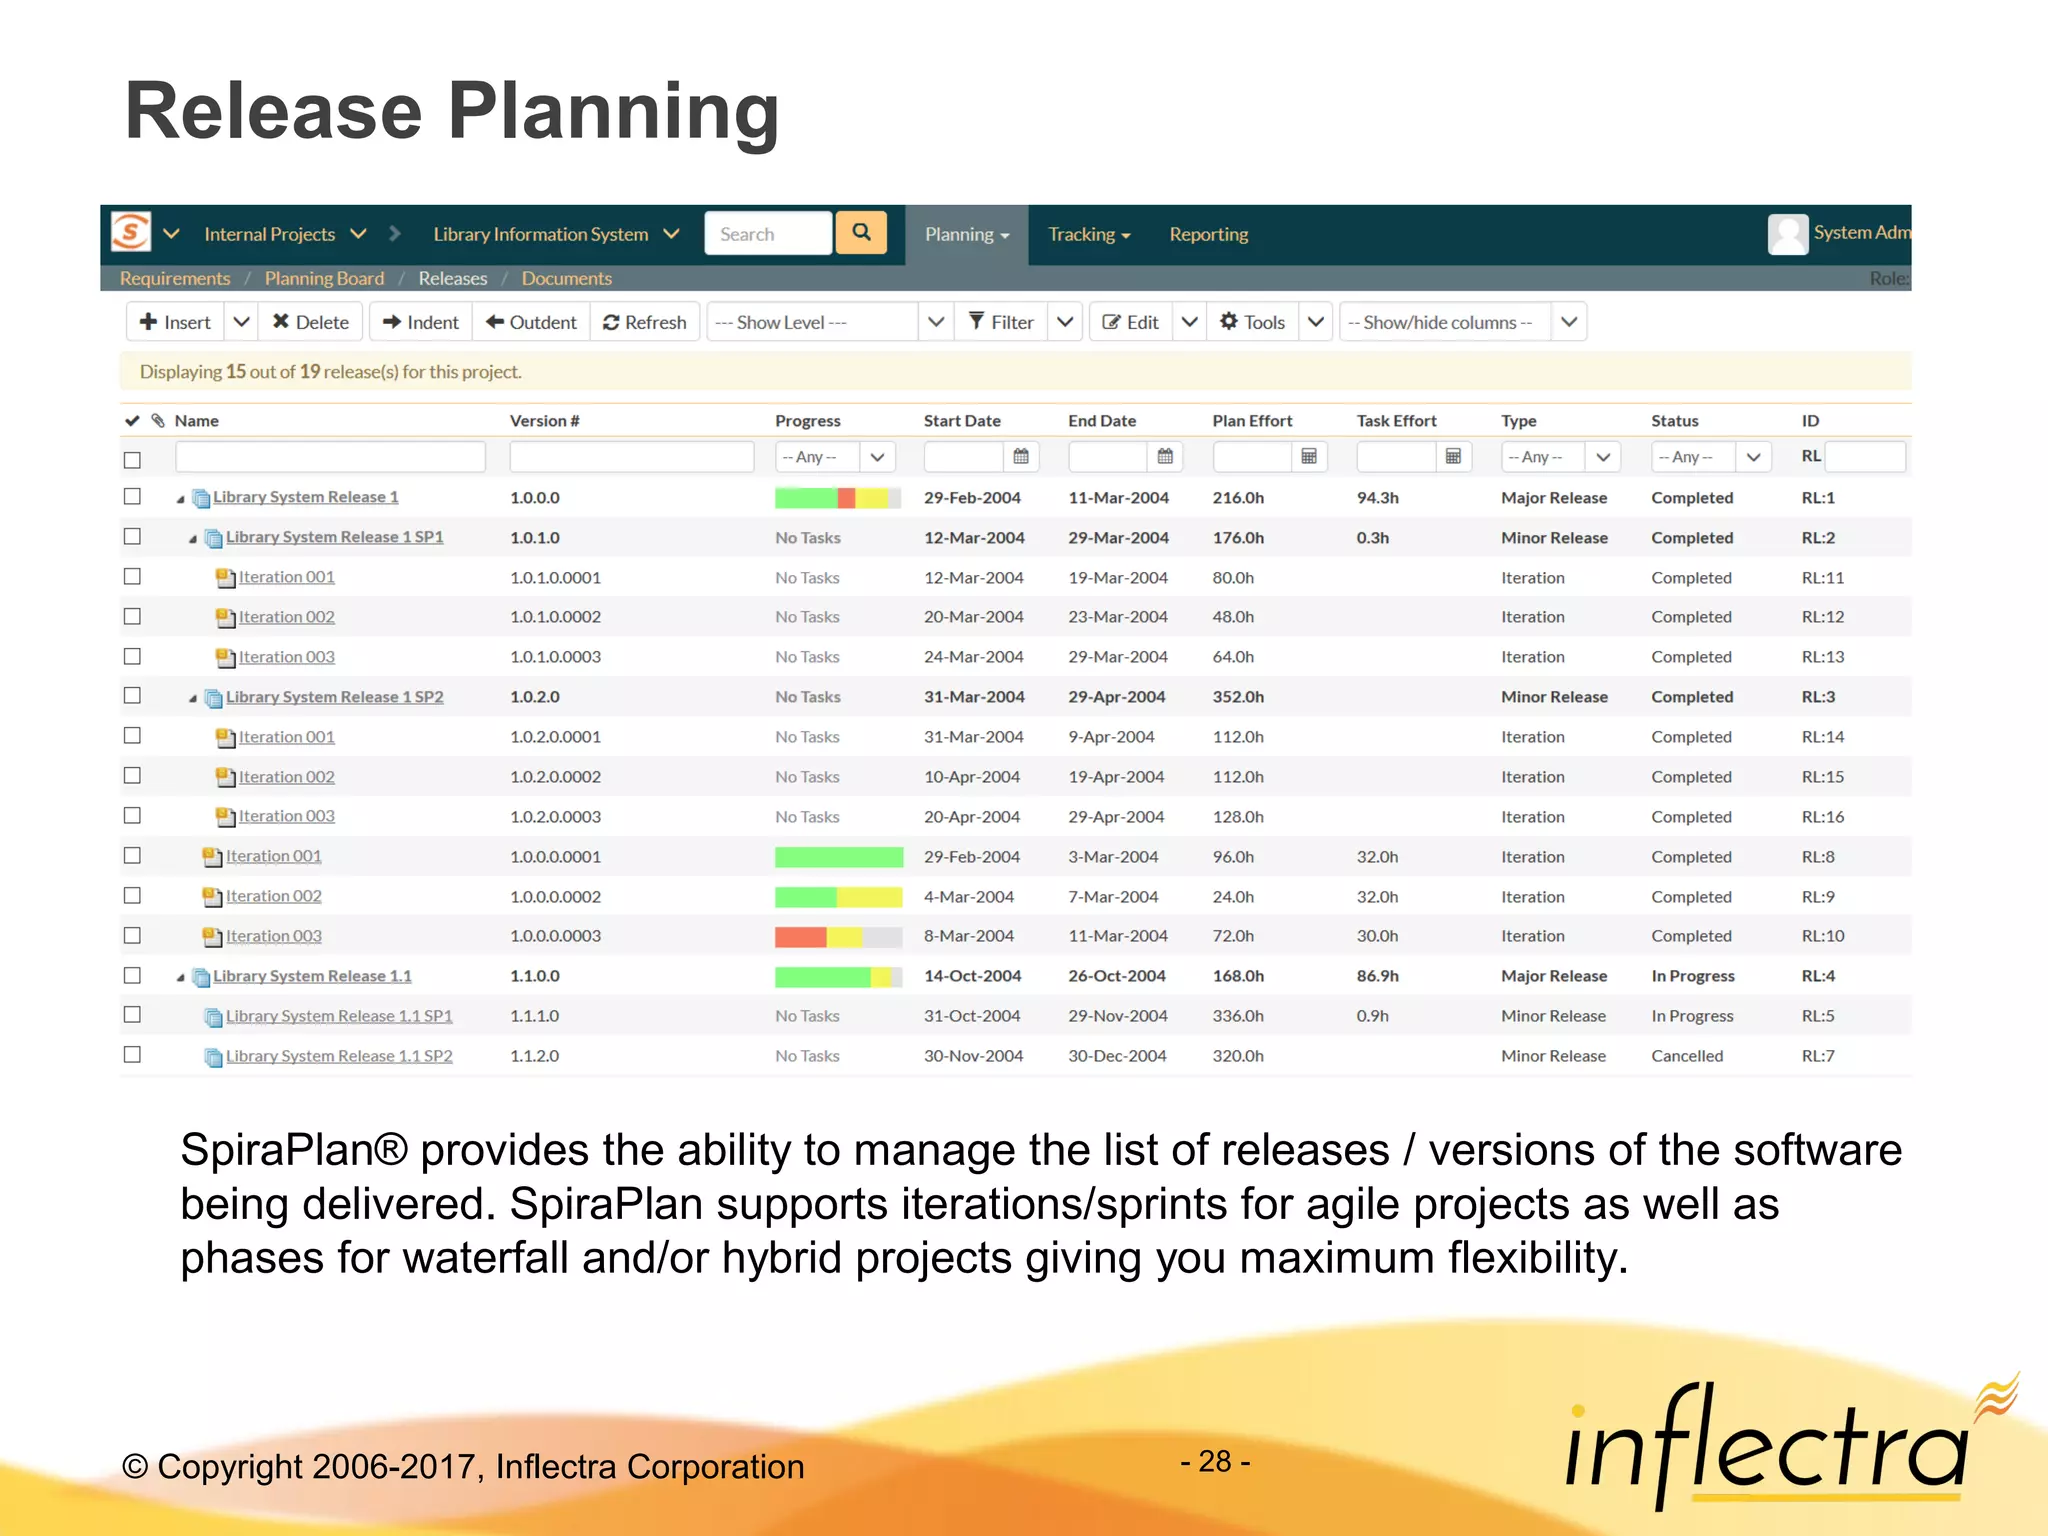Click the Release 1 progress bar
Image resolution: width=2048 pixels, height=1536 pixels.
(x=838, y=497)
